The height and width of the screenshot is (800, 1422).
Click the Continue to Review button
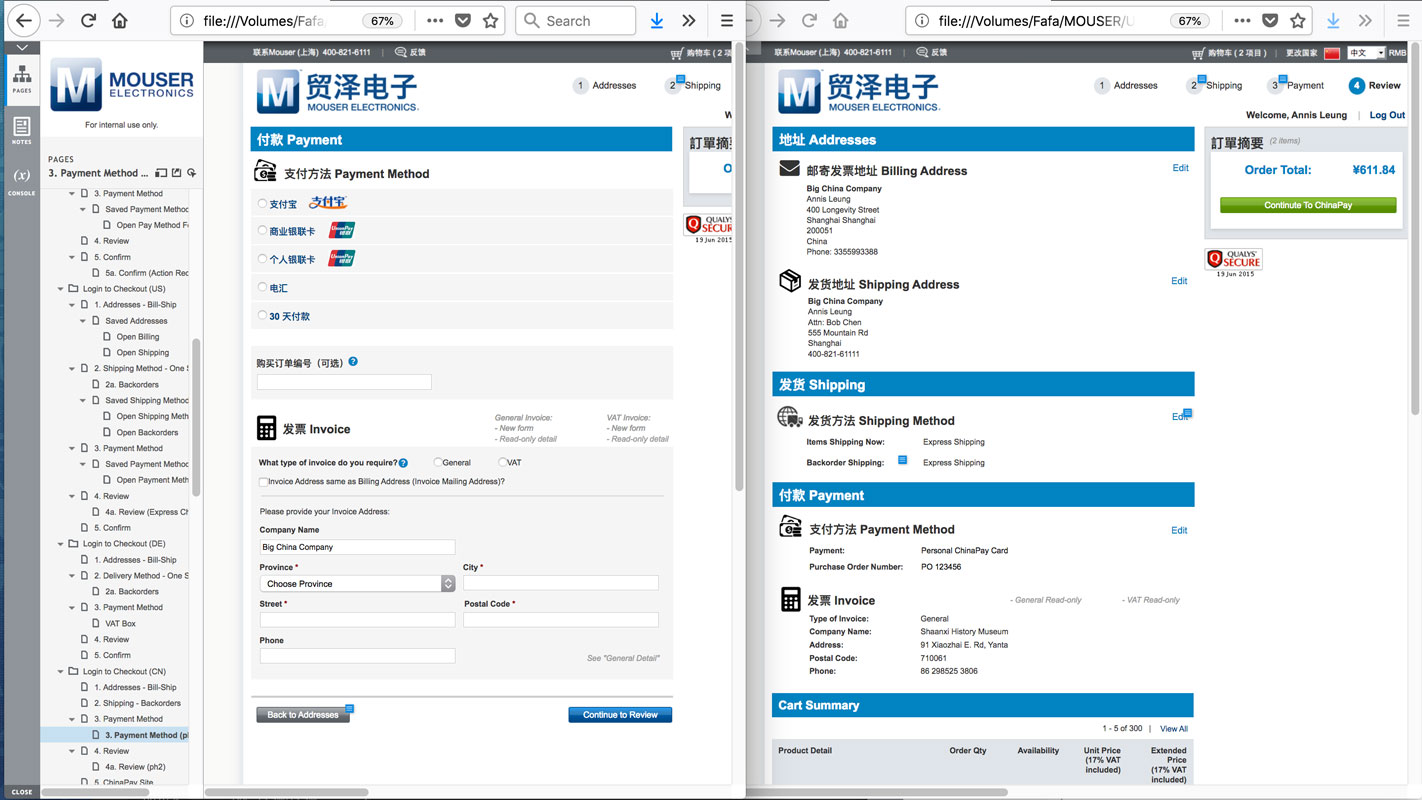(619, 714)
